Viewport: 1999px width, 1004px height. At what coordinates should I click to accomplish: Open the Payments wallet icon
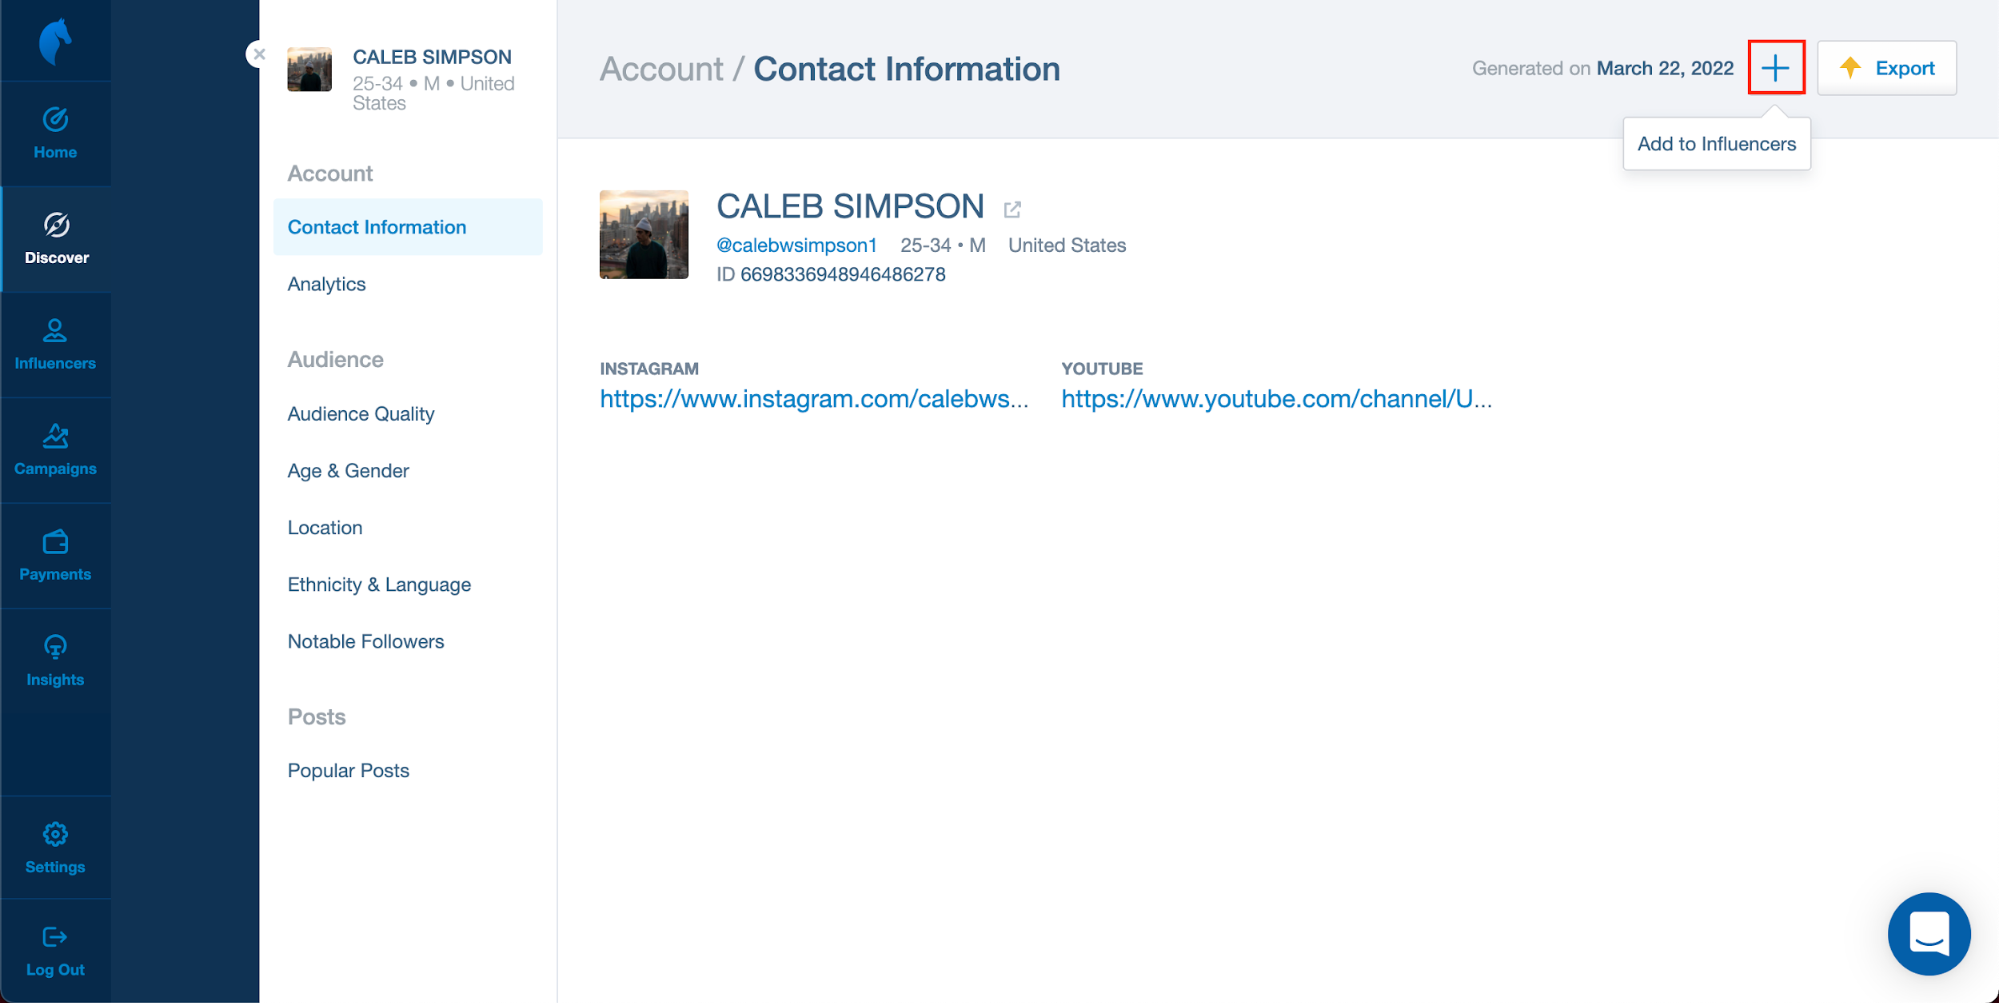tap(55, 542)
